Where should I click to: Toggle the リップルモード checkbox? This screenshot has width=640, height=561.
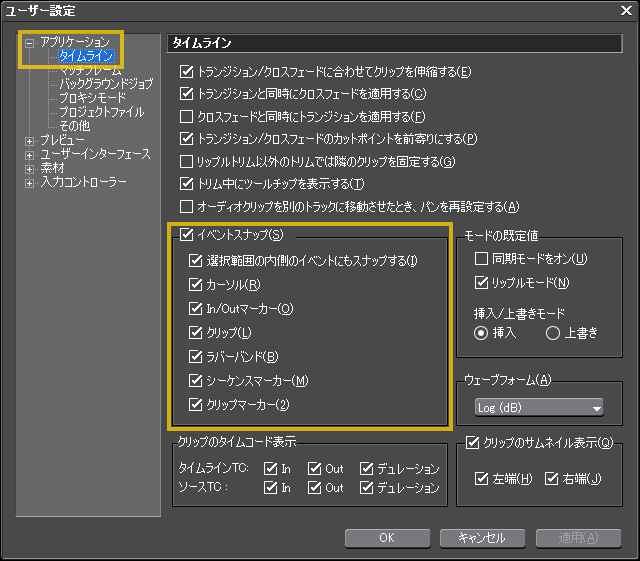(481, 283)
